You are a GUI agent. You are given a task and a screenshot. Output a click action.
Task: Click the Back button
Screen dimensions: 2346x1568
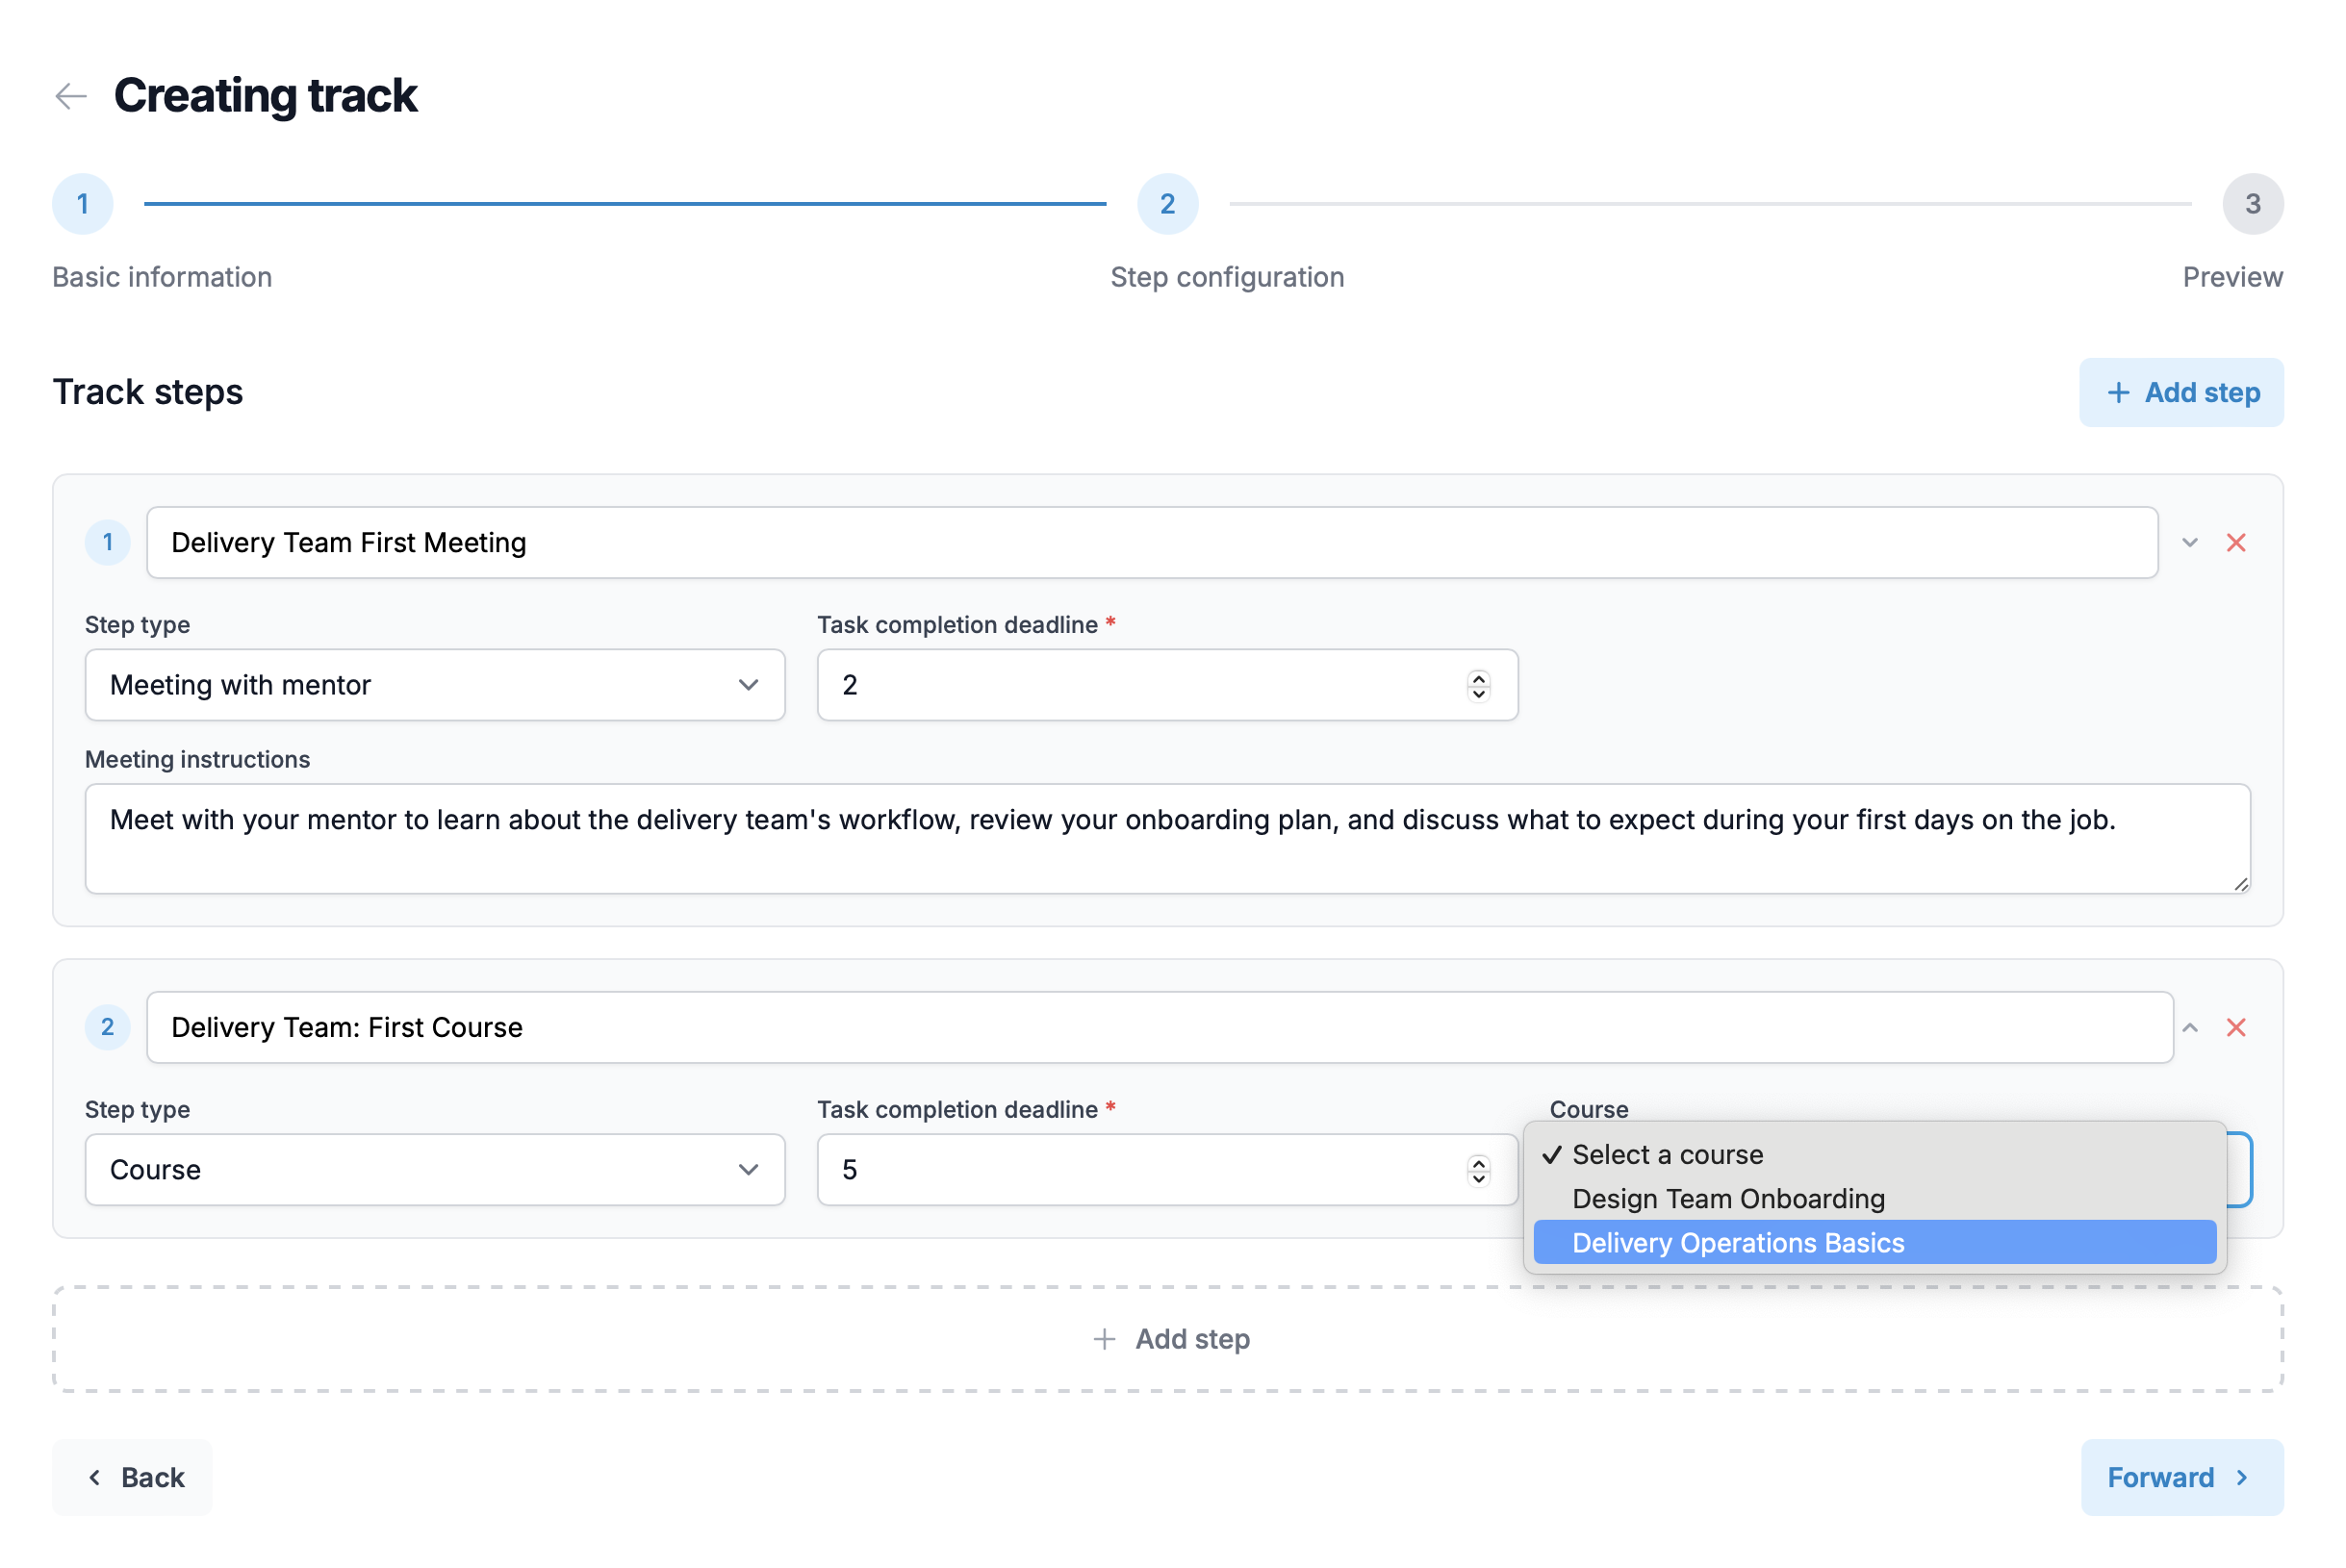[132, 1477]
